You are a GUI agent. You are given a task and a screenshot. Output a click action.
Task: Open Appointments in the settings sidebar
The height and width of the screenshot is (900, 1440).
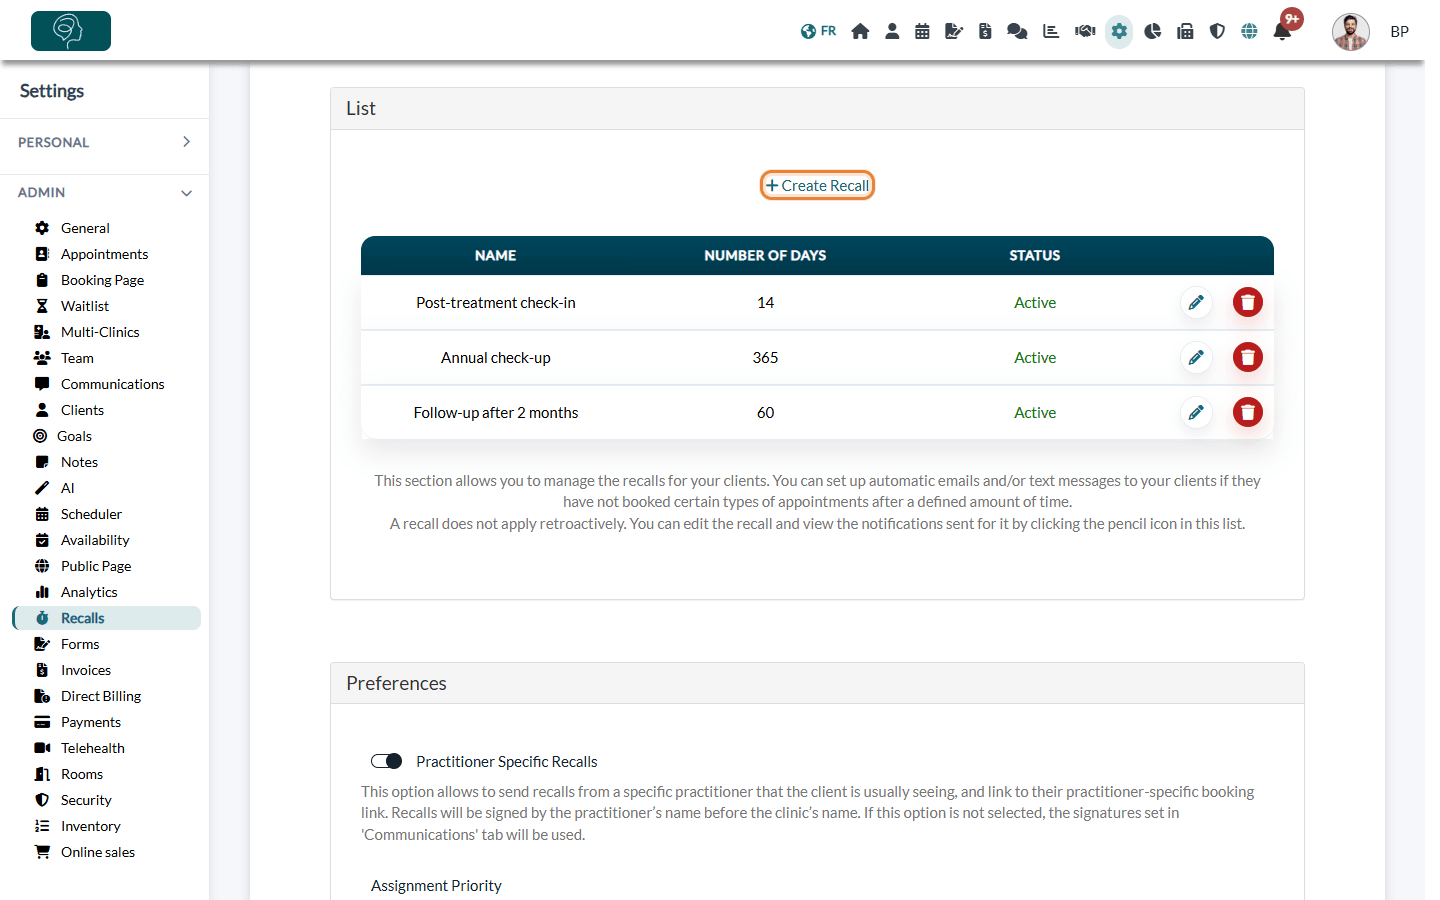(104, 254)
